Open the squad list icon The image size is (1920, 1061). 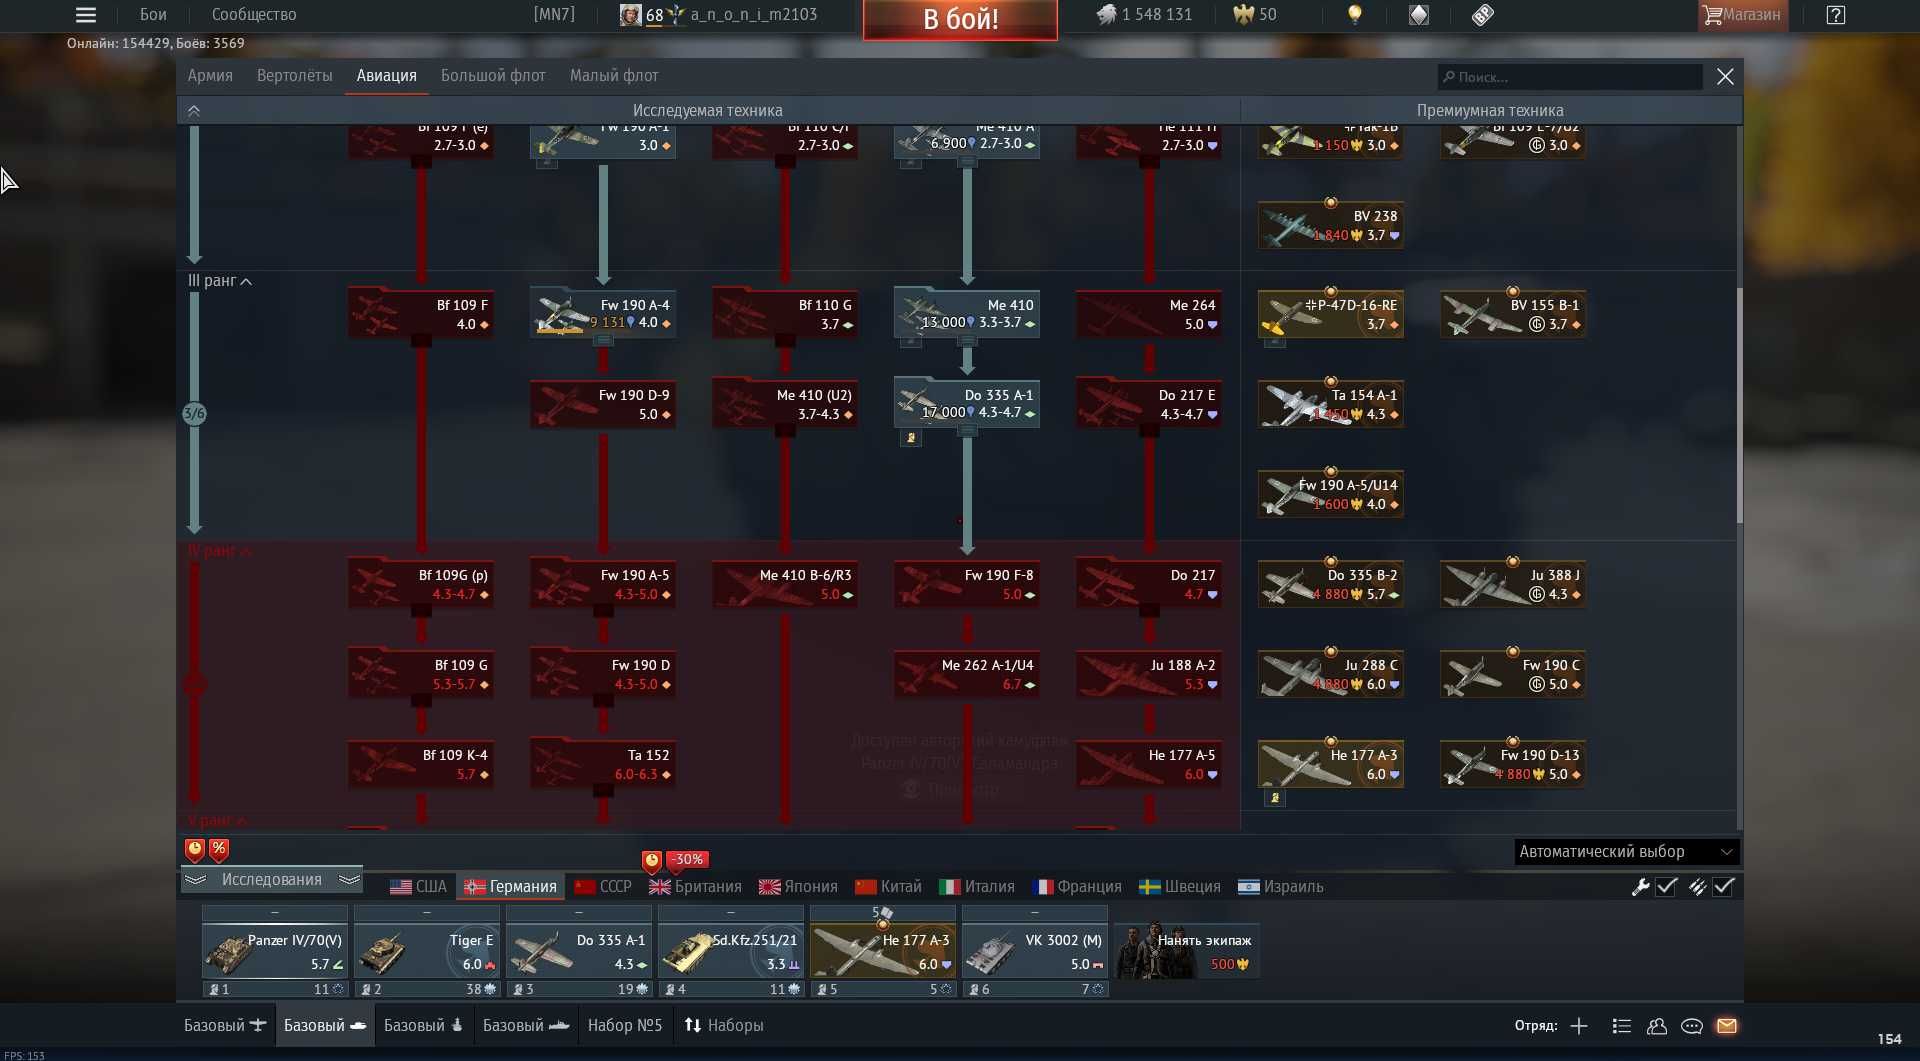(1622, 1026)
